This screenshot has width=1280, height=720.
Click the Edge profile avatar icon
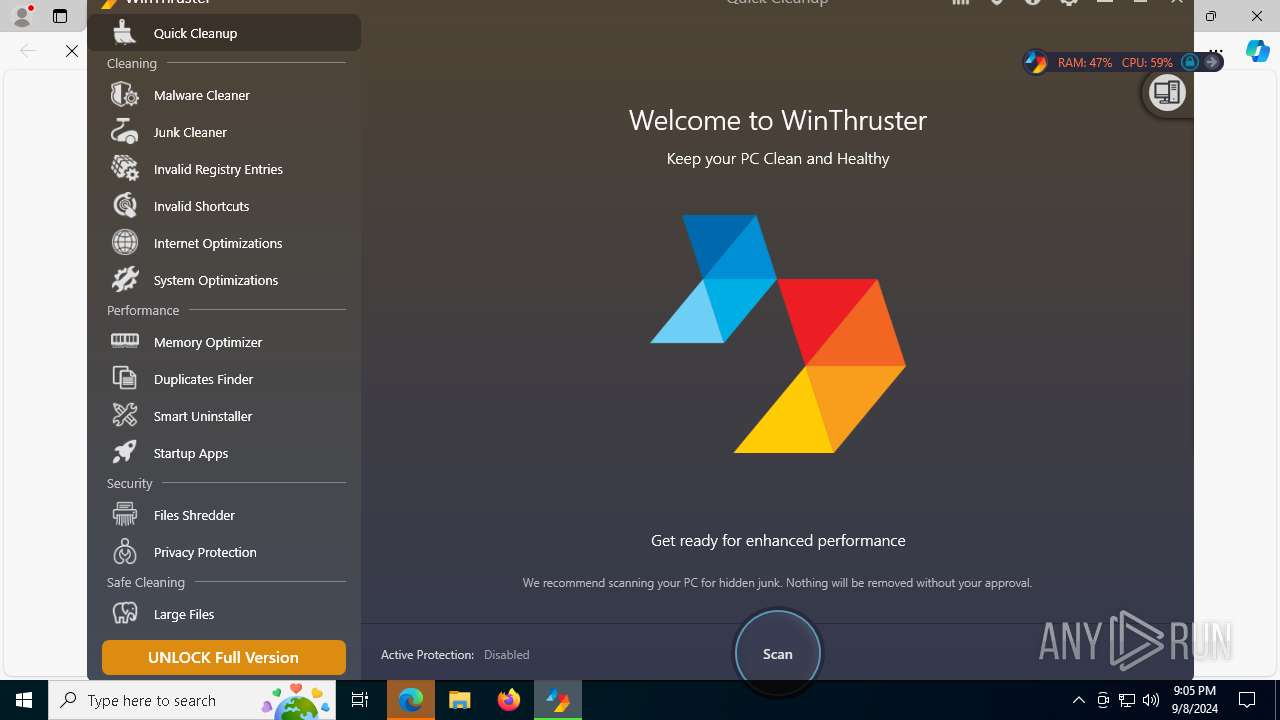tap(22, 16)
